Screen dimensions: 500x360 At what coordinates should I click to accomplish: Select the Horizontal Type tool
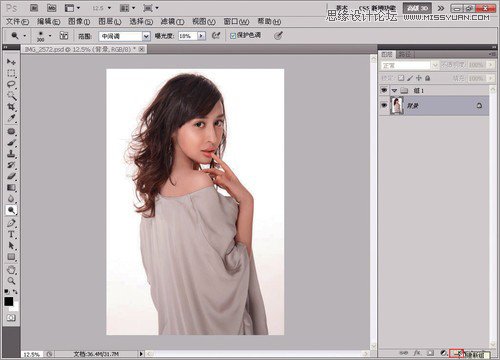click(x=11, y=234)
